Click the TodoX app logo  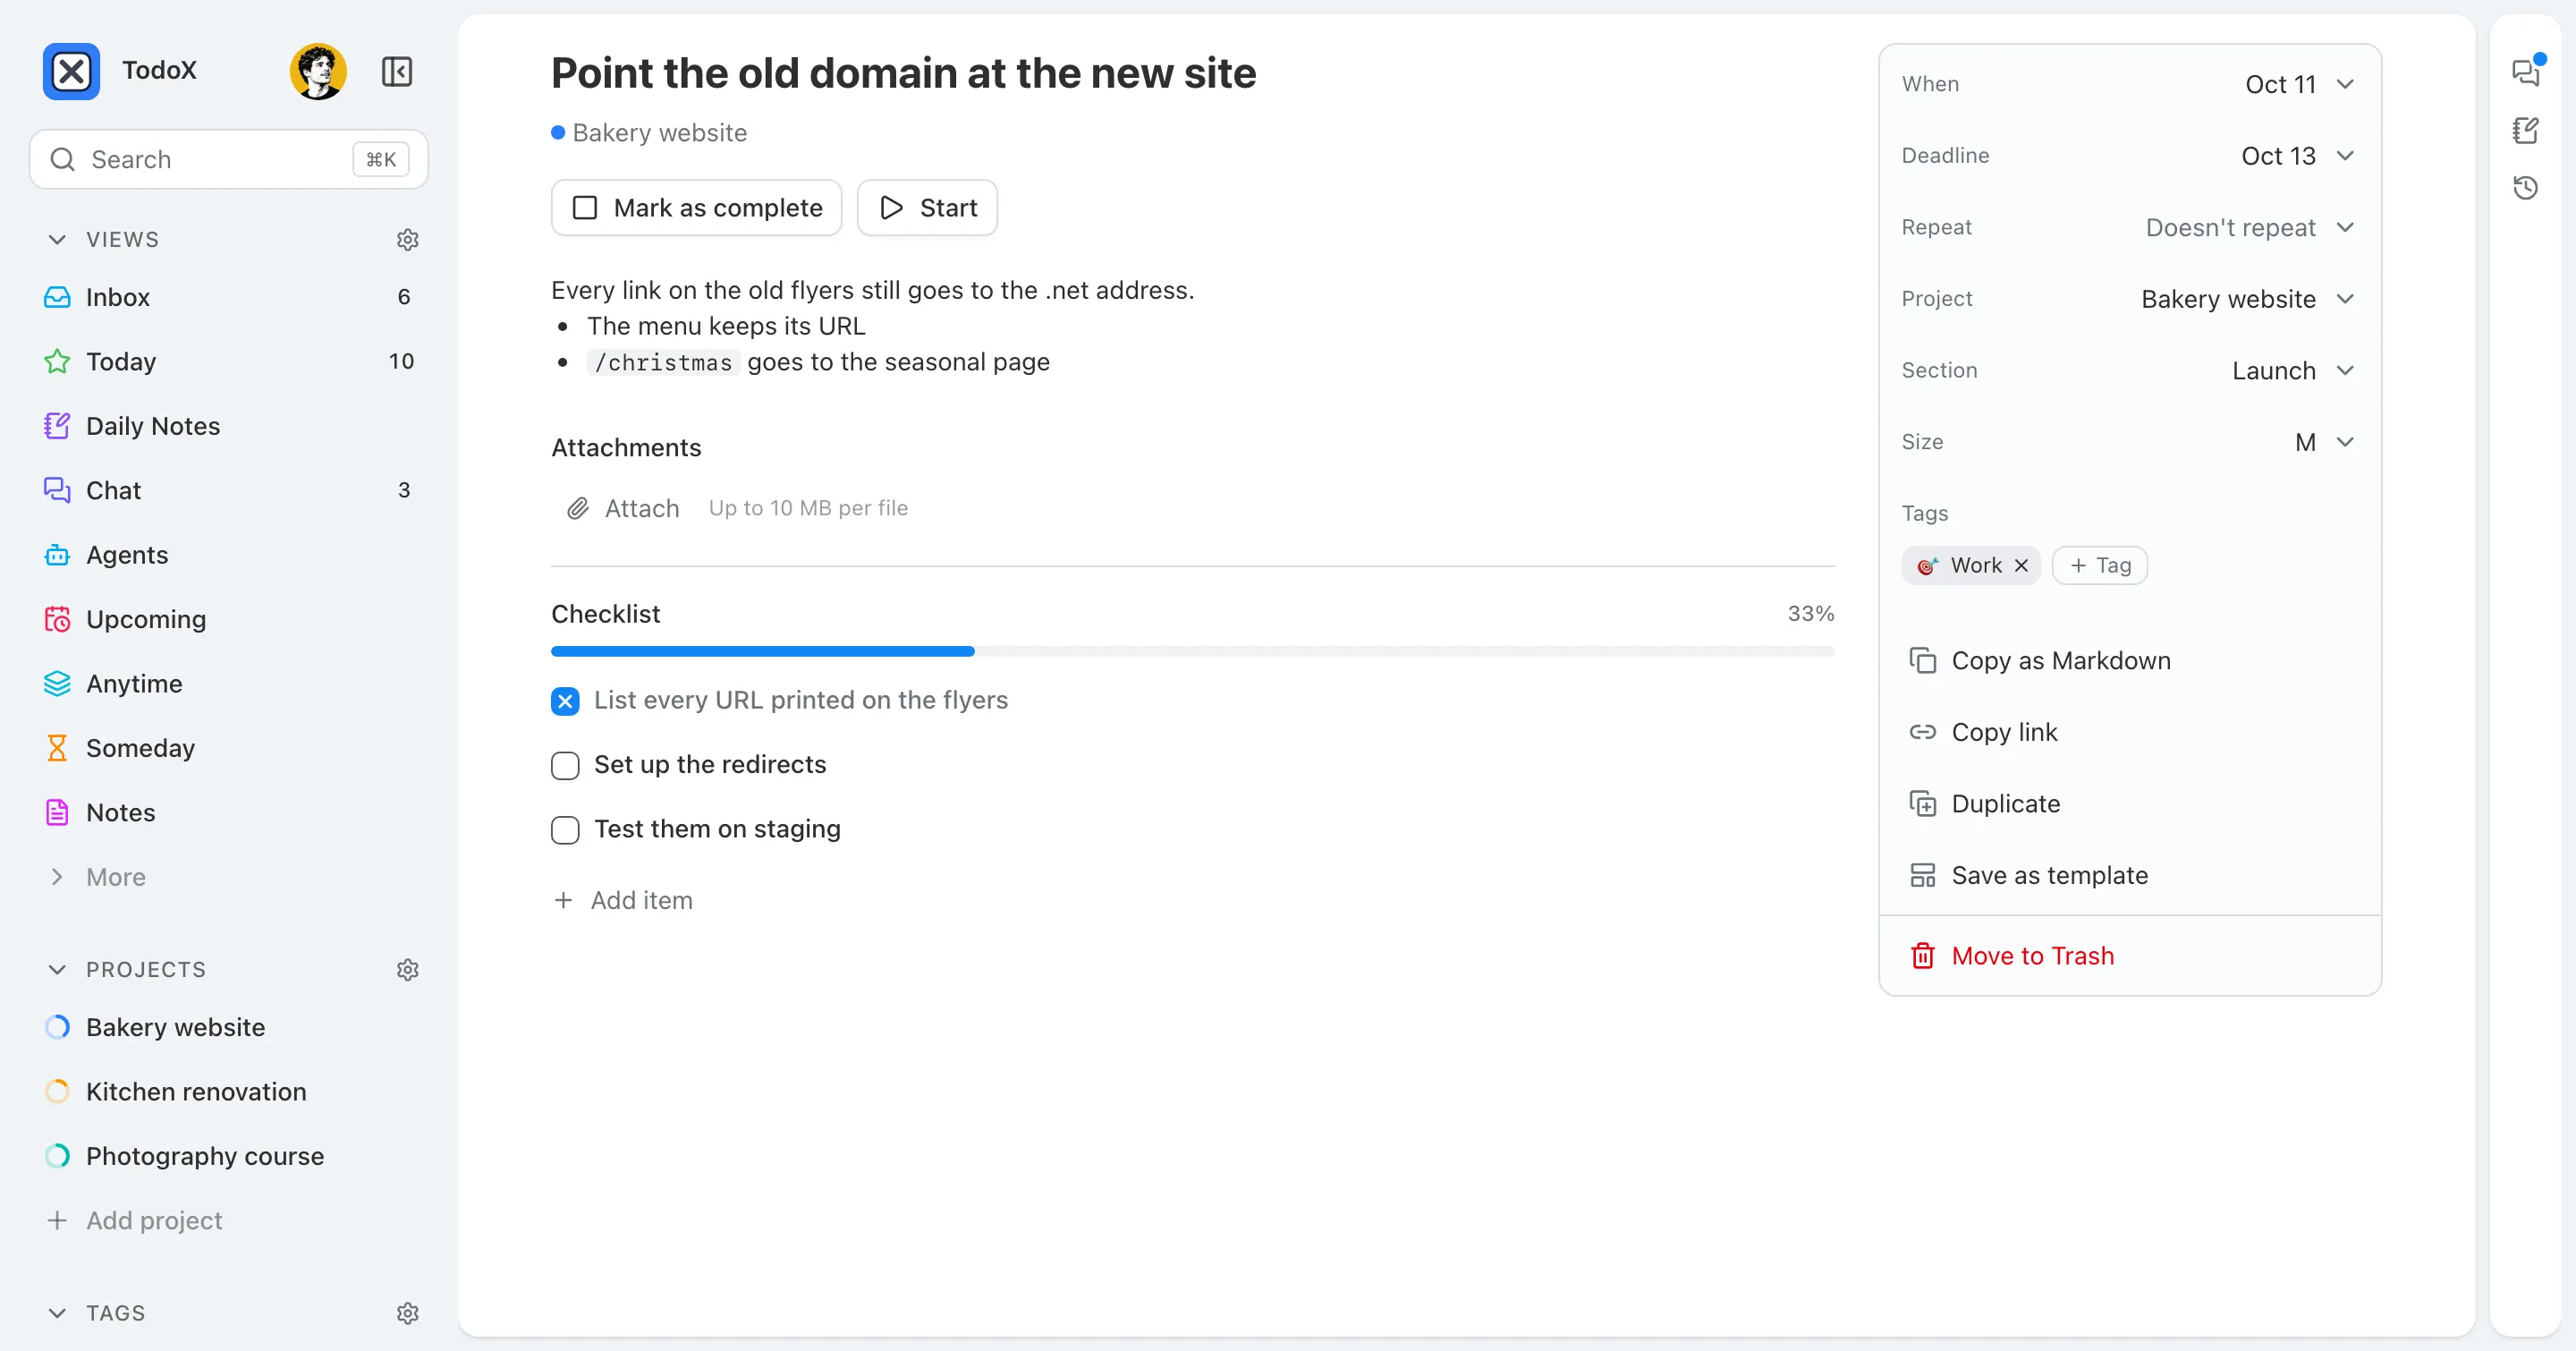click(x=71, y=71)
